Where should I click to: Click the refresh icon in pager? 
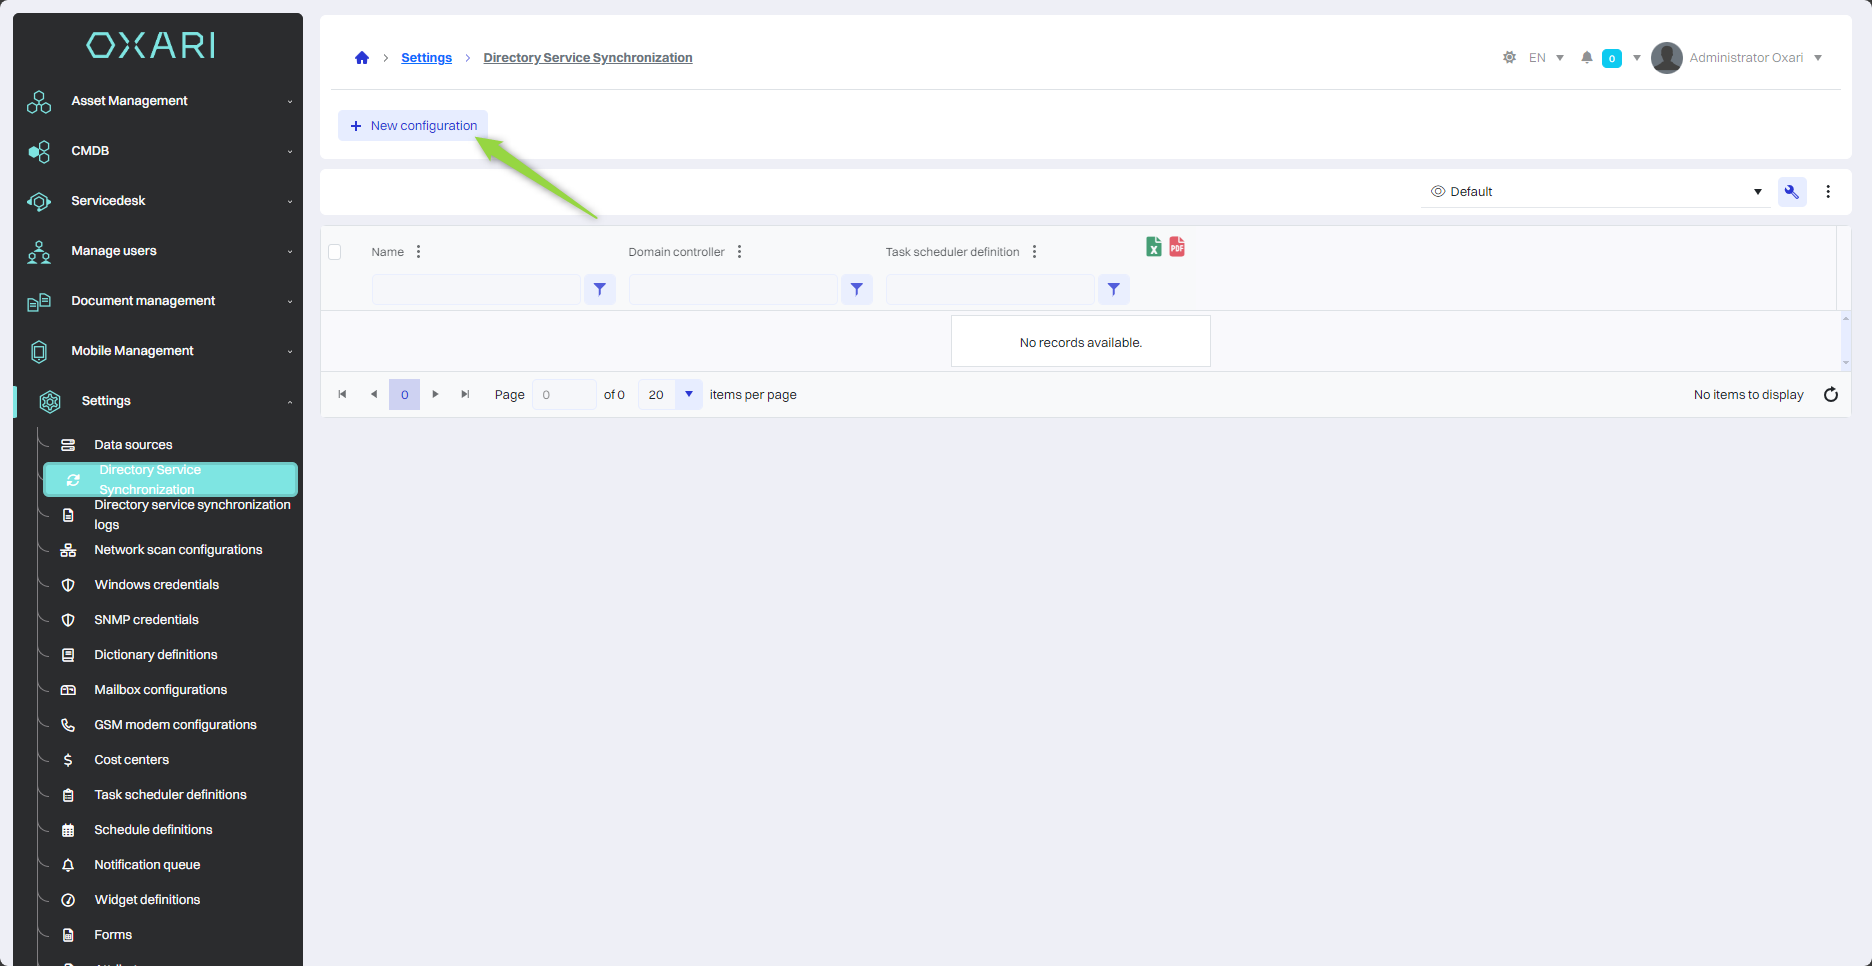[x=1830, y=395]
